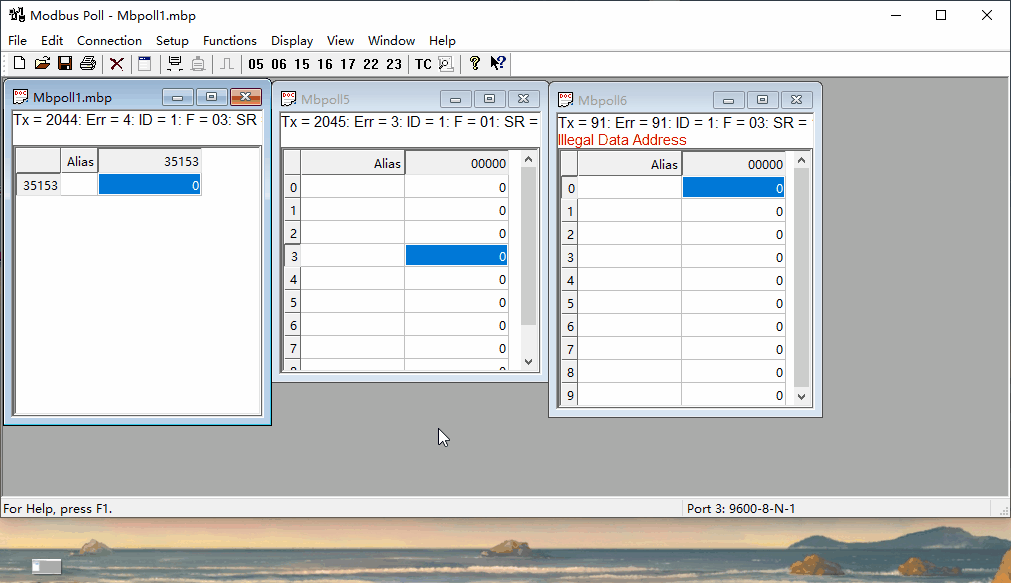Open the communication traffic viewer icon
The height and width of the screenshot is (583, 1011).
coord(446,63)
